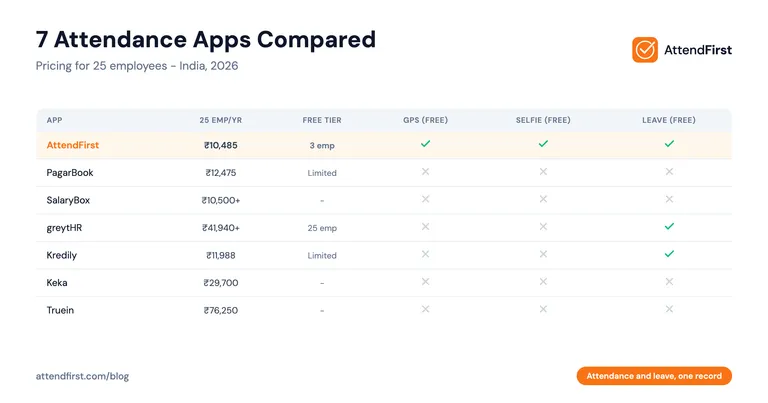Click Truein's Selfie cross mark
Image resolution: width=768 pixels, height=403 pixels.
[x=543, y=309]
